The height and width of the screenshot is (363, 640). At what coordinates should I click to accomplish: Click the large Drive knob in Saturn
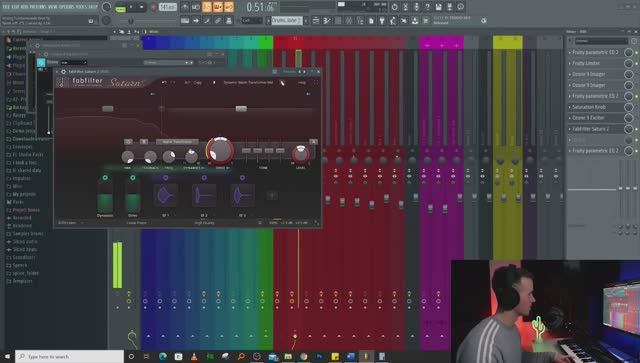[220, 150]
